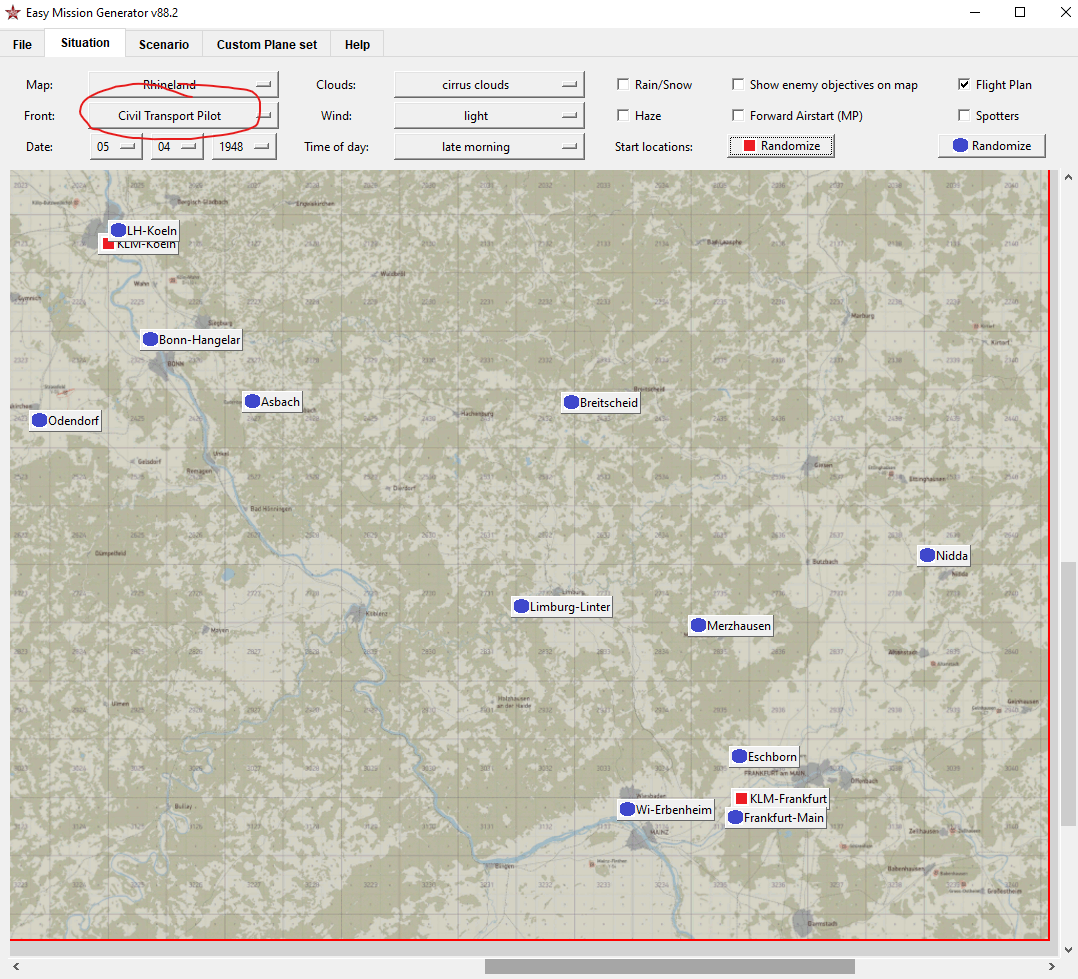1078x979 pixels.
Task: Choose the Merzhausen airfield marker
Action: (x=731, y=626)
